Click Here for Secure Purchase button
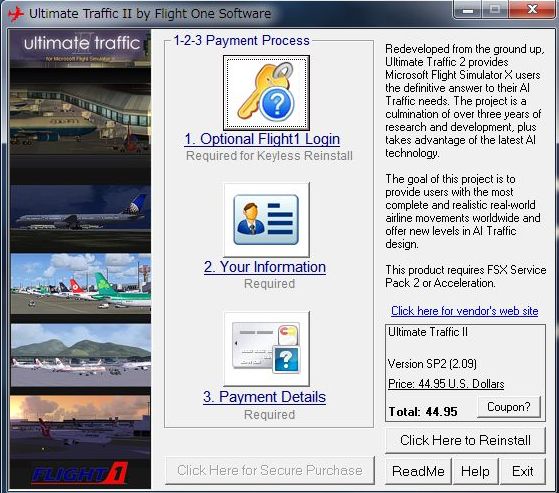The image size is (559, 493). click(270, 470)
